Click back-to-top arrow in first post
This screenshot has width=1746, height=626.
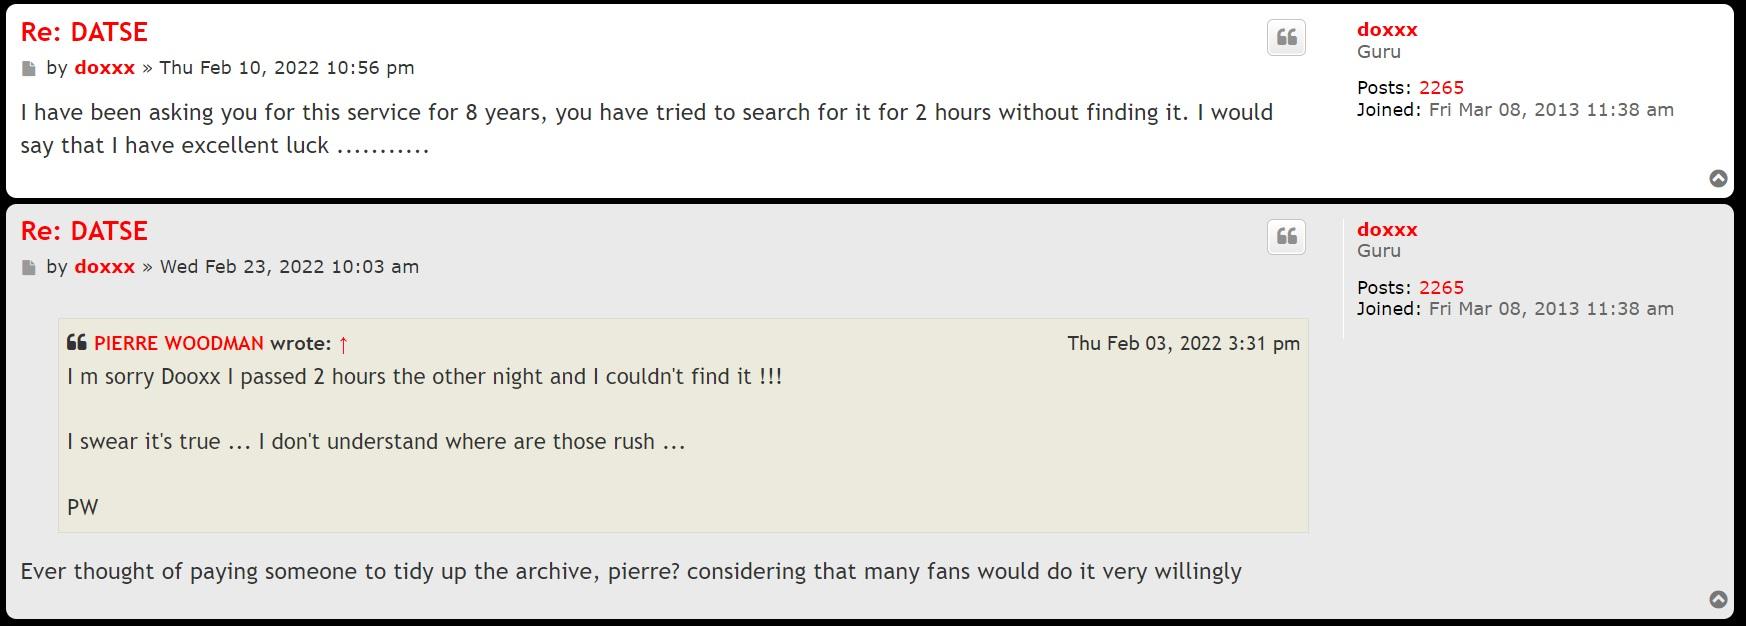[1718, 179]
